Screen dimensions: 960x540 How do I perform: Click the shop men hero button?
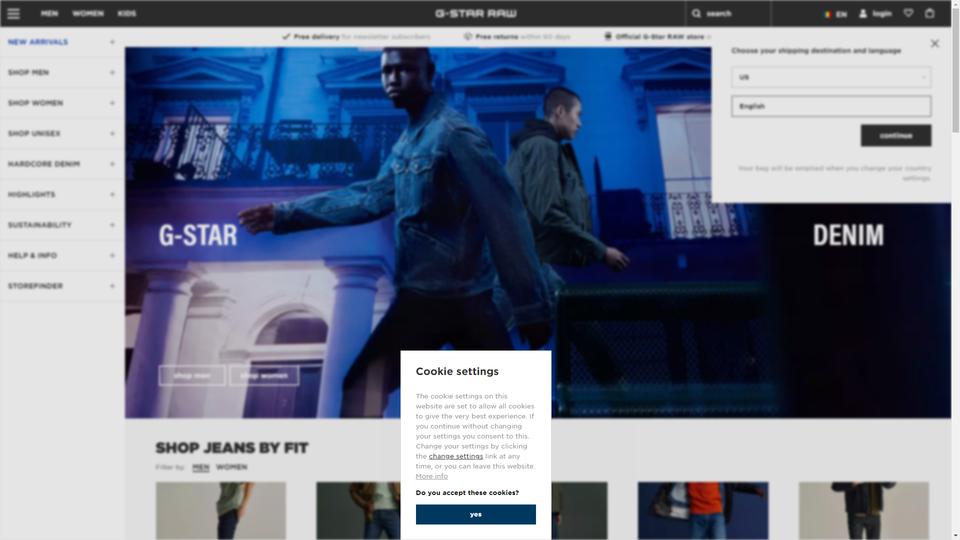(x=192, y=375)
